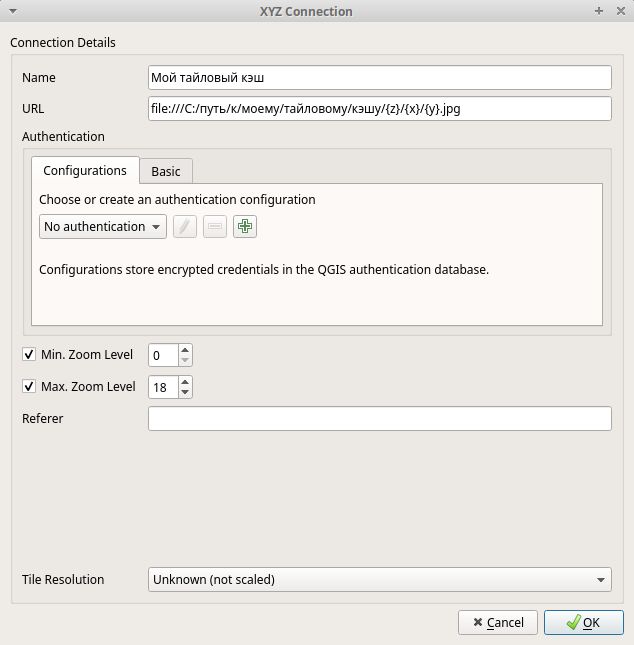The width and height of the screenshot is (634, 645).
Task: Click the maximize plus icon in title bar
Action: point(599,11)
